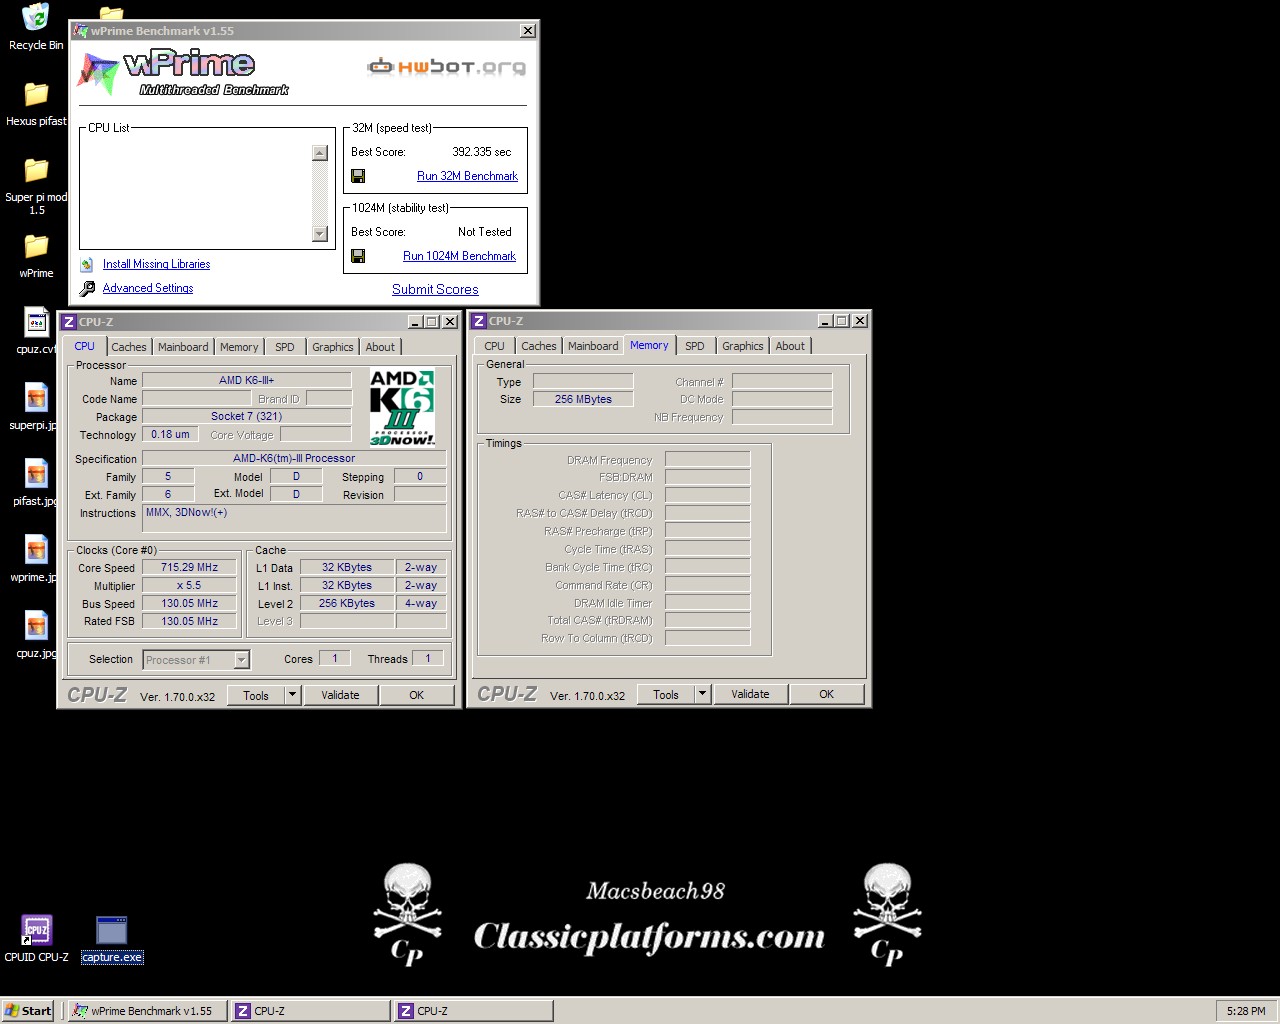Screen dimensions: 1280x1024
Task: Open Install Missing Libraries link
Action: (156, 264)
